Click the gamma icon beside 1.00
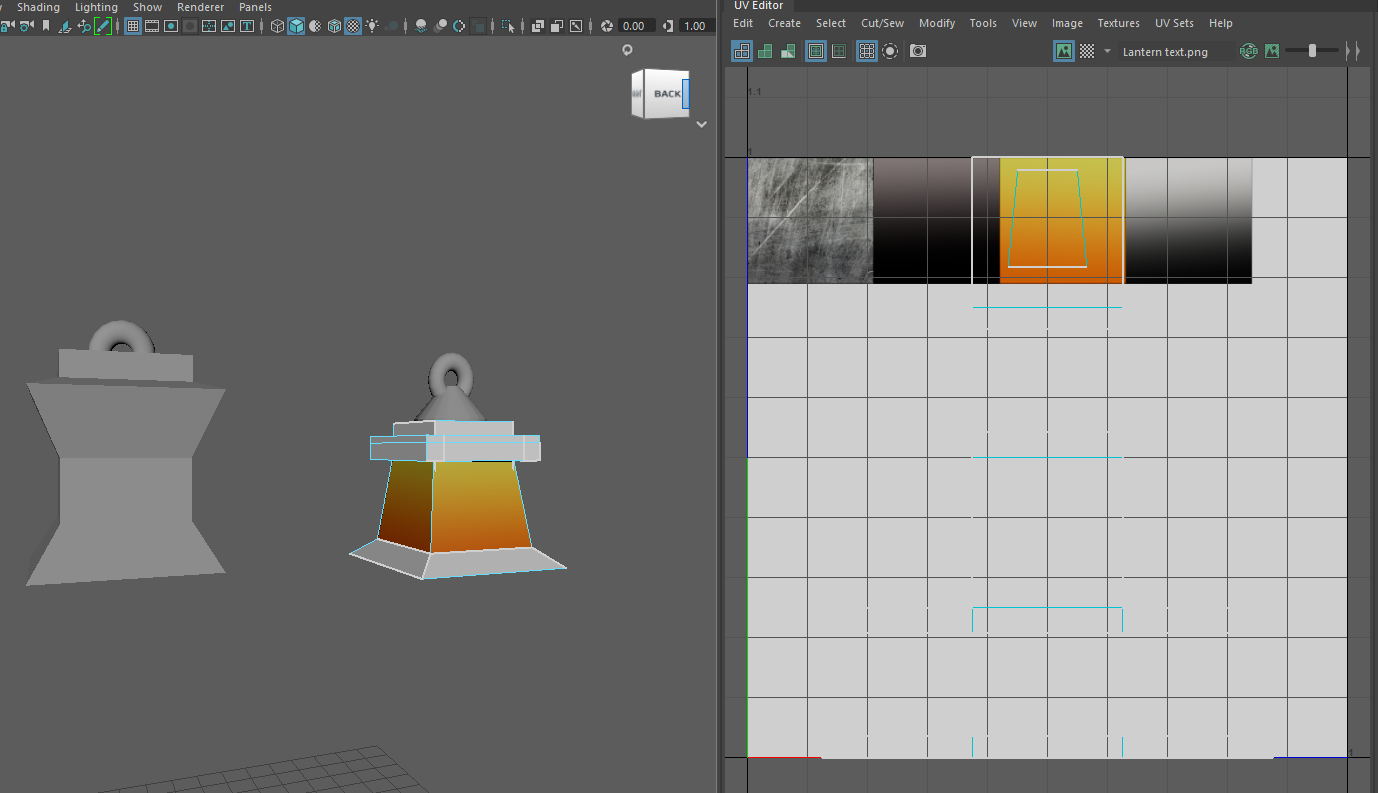The width and height of the screenshot is (1378, 793). point(669,26)
